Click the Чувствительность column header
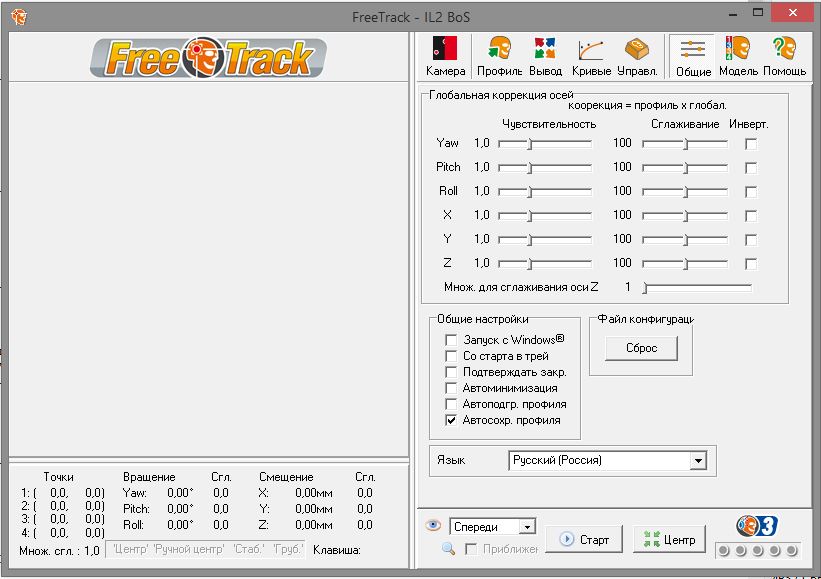 549,124
